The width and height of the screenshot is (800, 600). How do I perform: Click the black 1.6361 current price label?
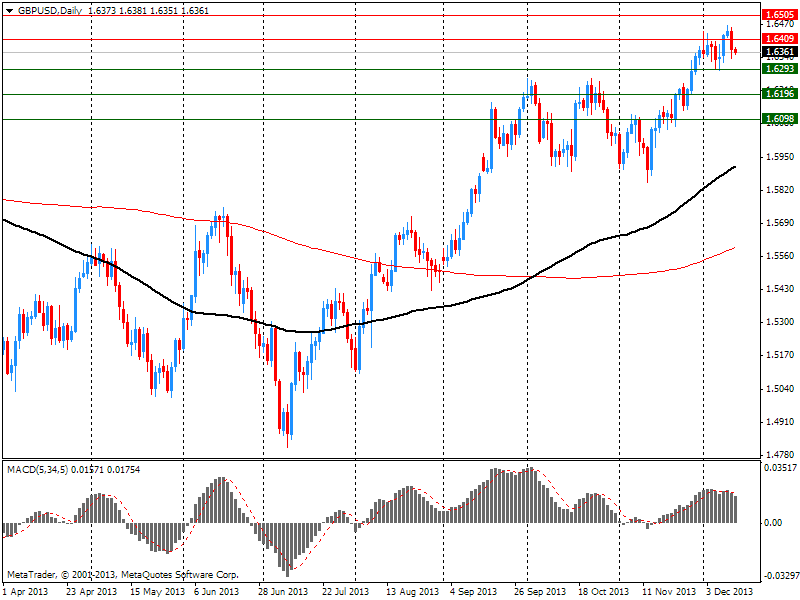coord(779,52)
